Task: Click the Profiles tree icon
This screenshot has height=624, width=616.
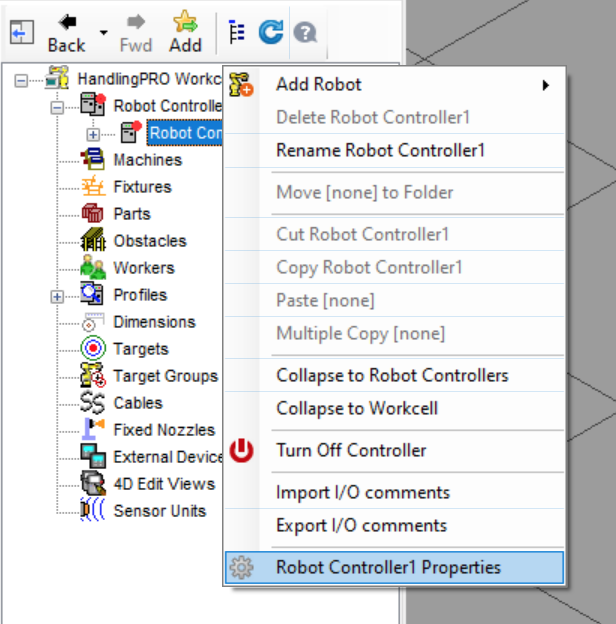Action: tap(92, 294)
